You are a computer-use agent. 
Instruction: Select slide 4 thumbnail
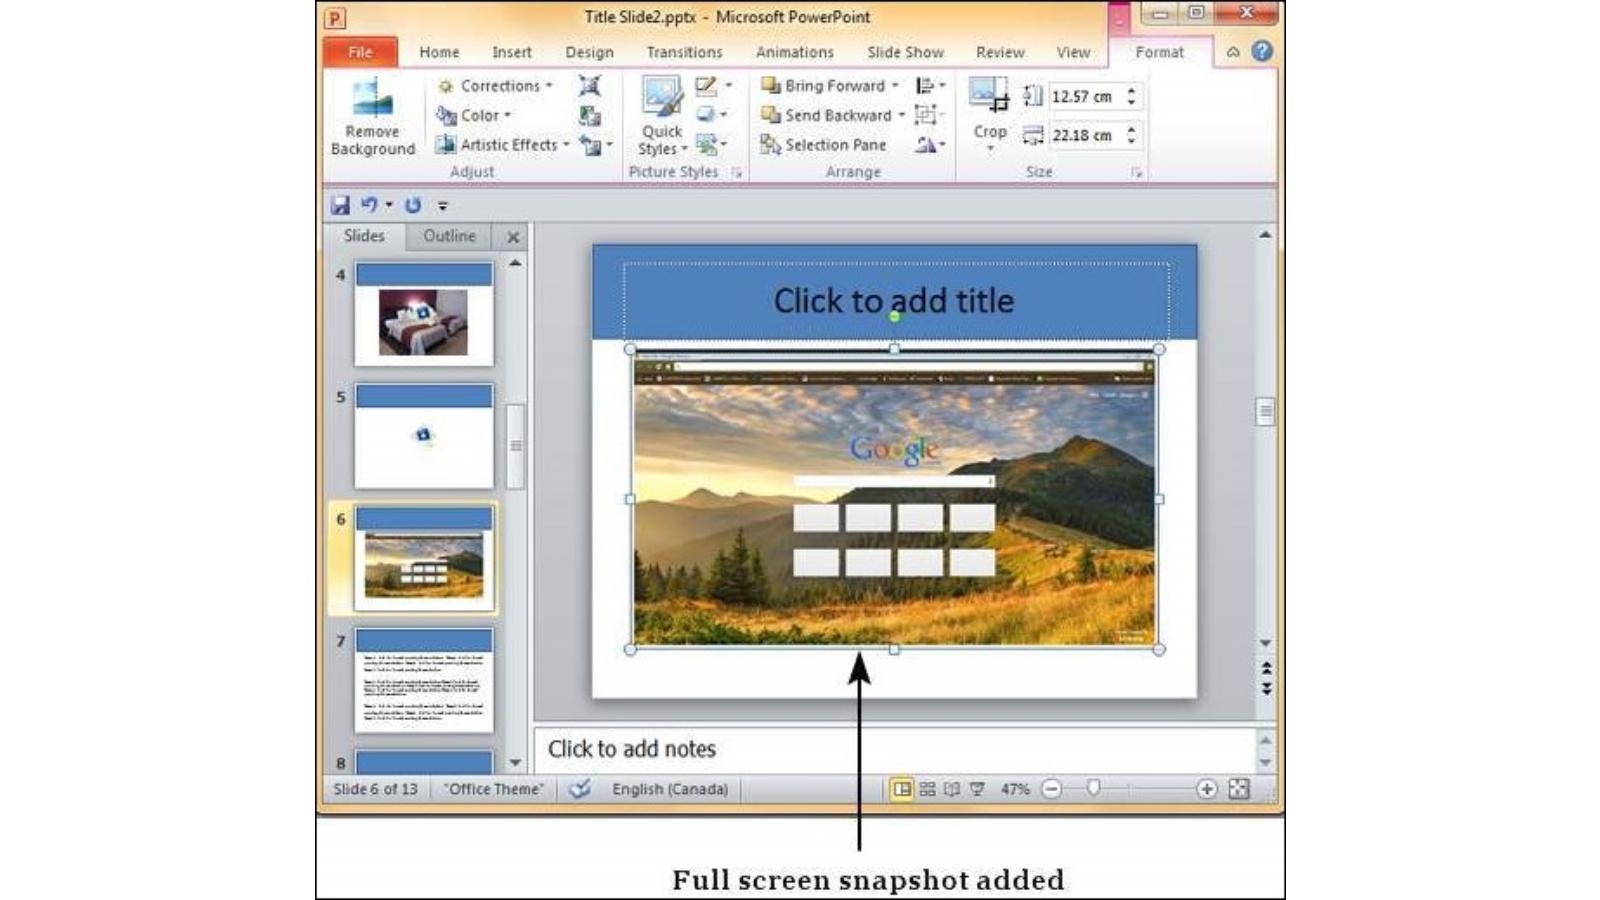point(424,313)
